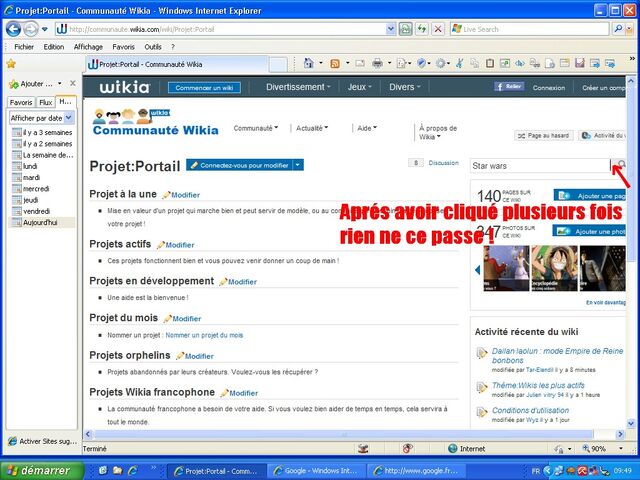Click the Print icon in command bar
This screenshot has height=480, width=640.
[x=378, y=63]
